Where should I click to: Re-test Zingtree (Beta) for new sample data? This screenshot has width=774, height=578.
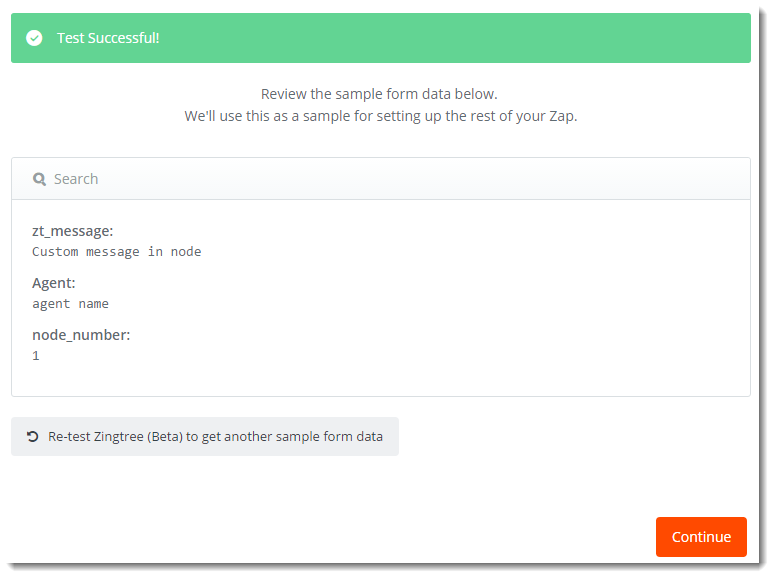pos(205,436)
